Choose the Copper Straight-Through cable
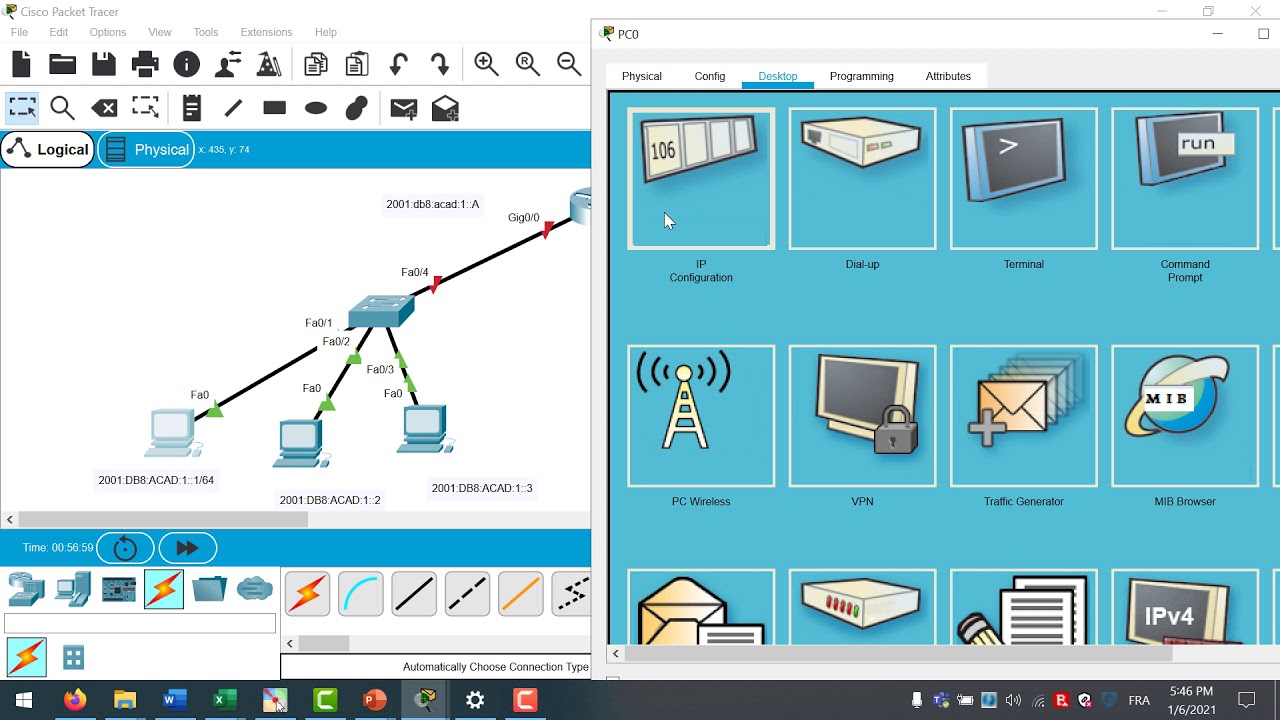 (413, 594)
